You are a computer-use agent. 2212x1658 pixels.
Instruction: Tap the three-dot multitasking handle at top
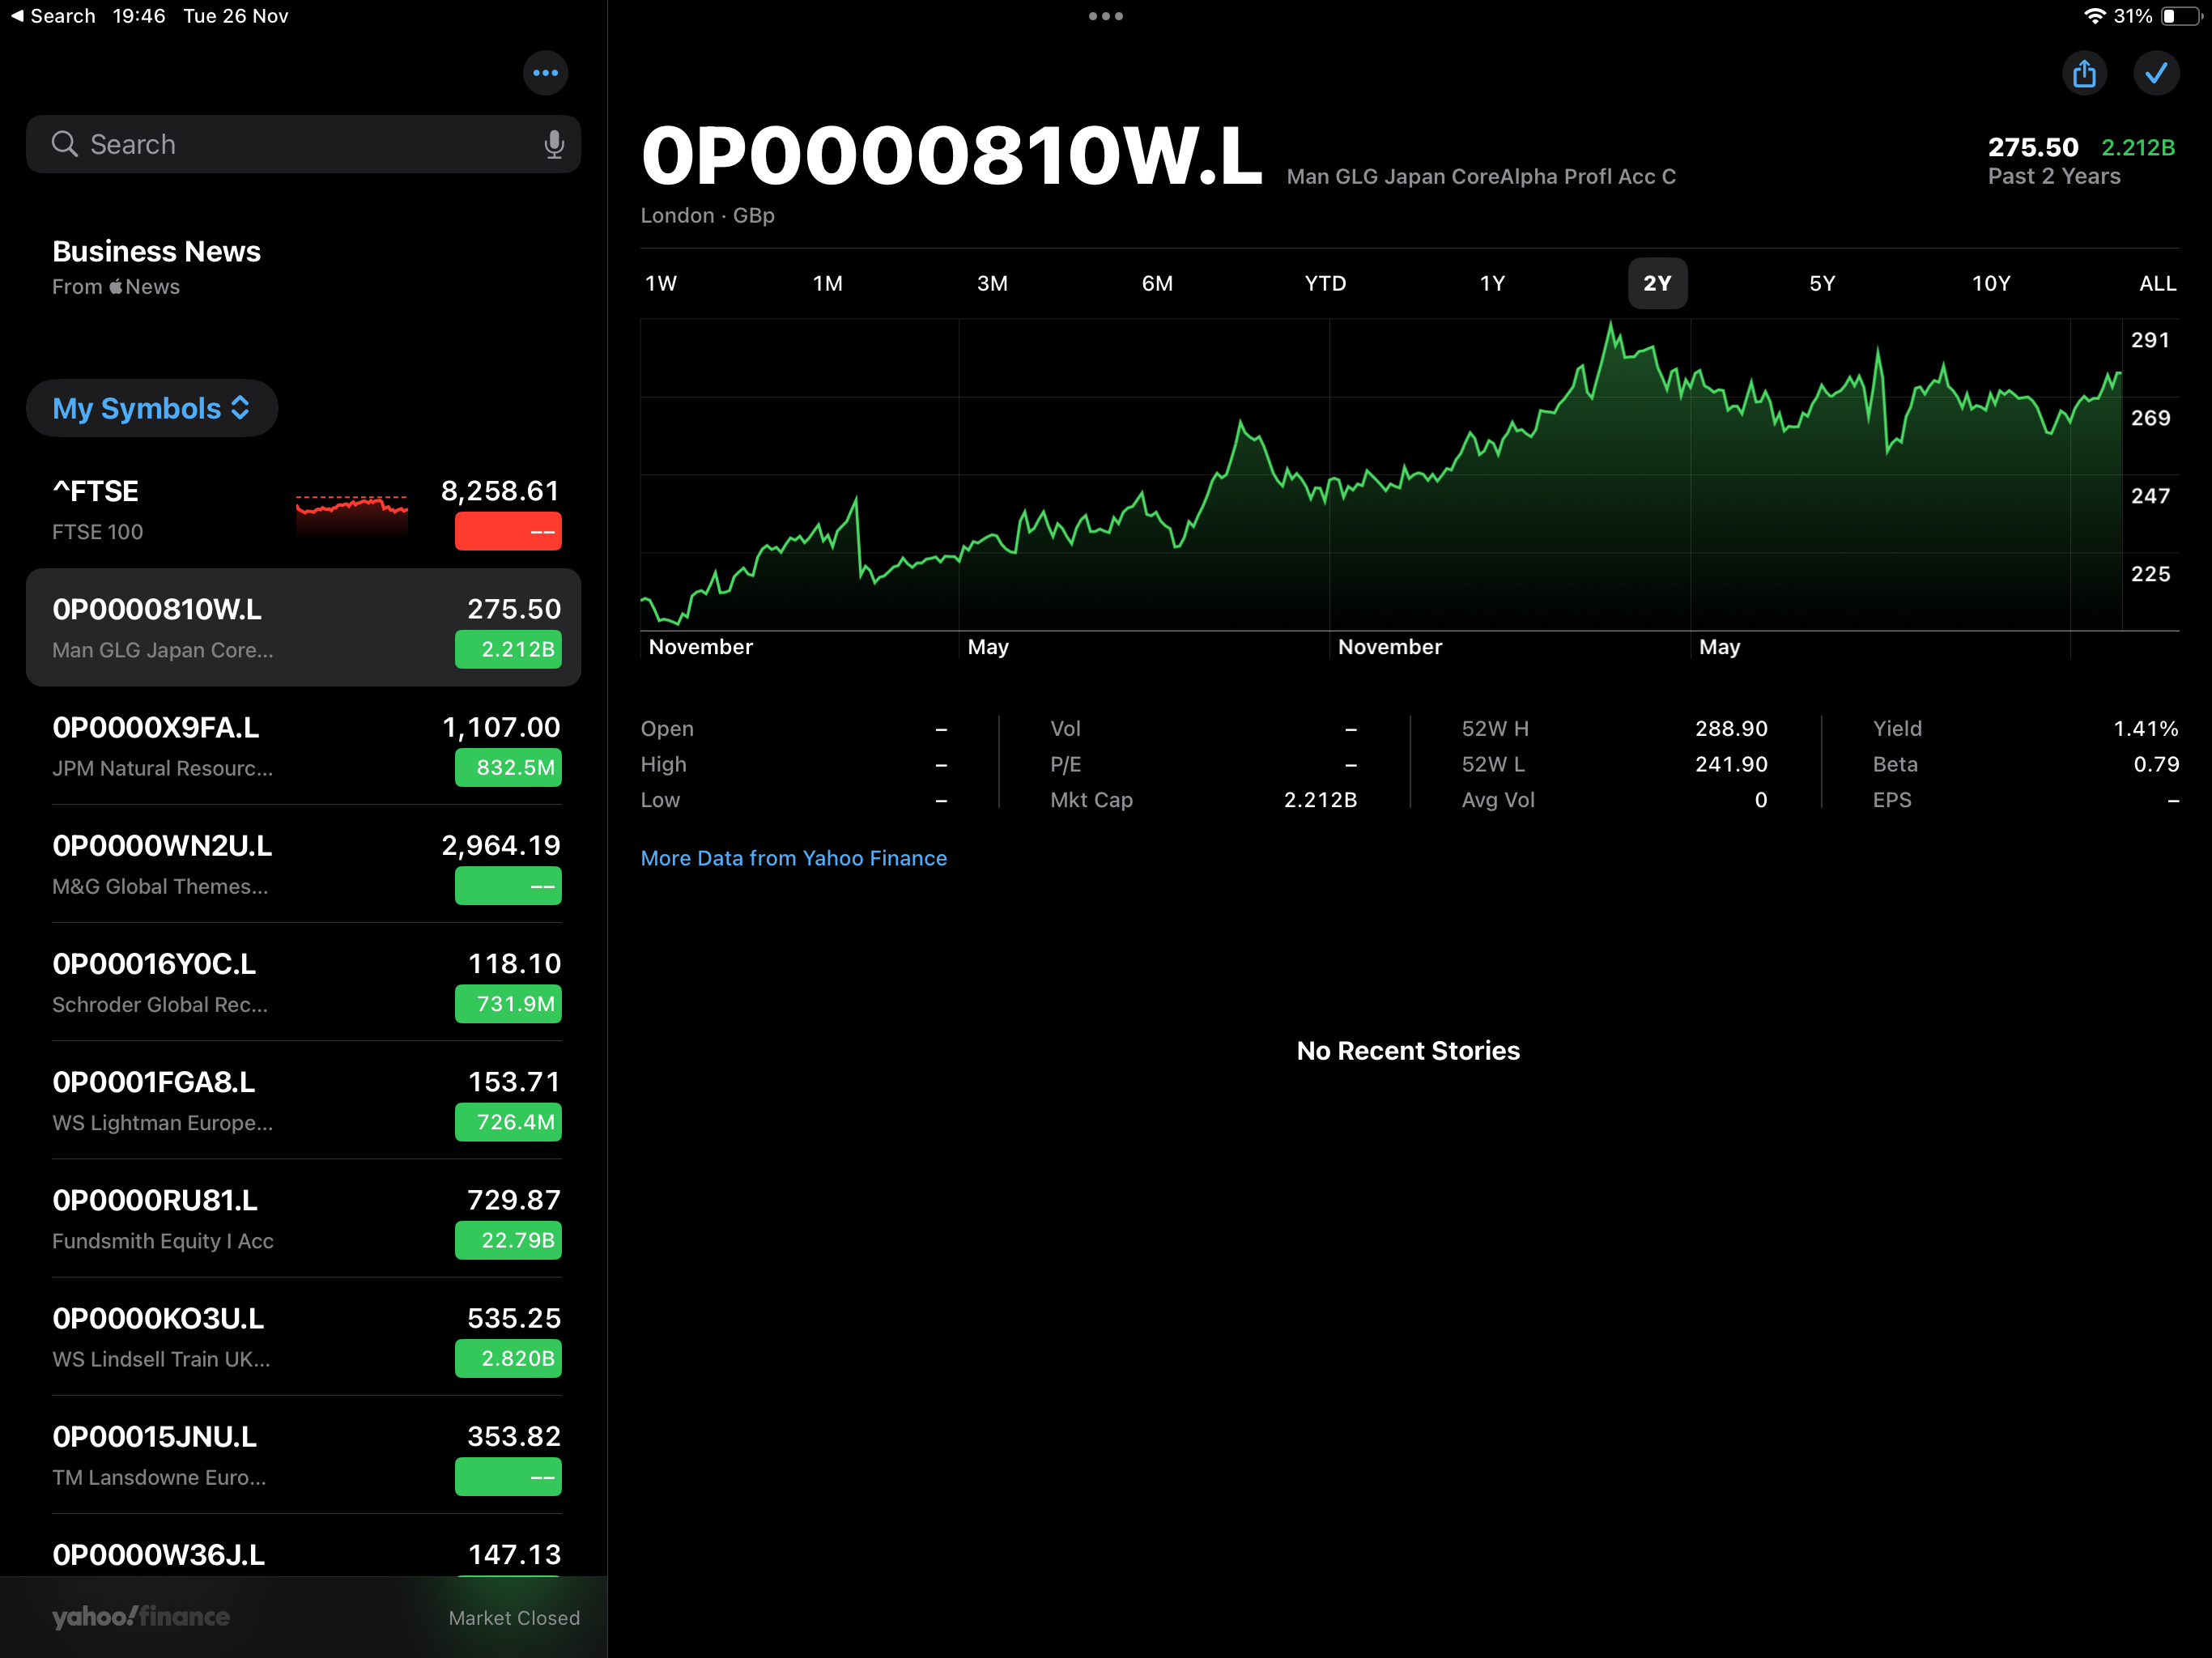click(x=1105, y=16)
